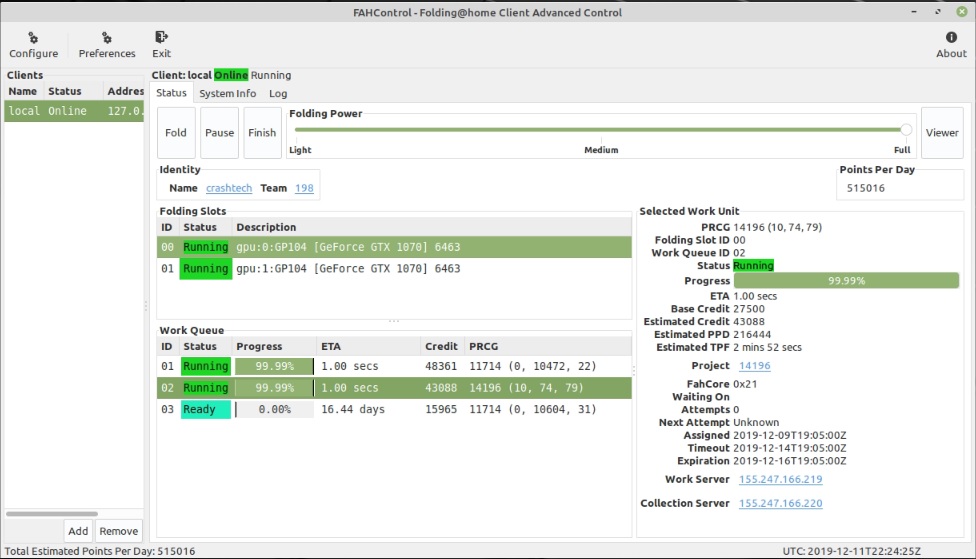Open work server 155.247.166.219 link
Image resolution: width=976 pixels, height=559 pixels.
[781, 479]
